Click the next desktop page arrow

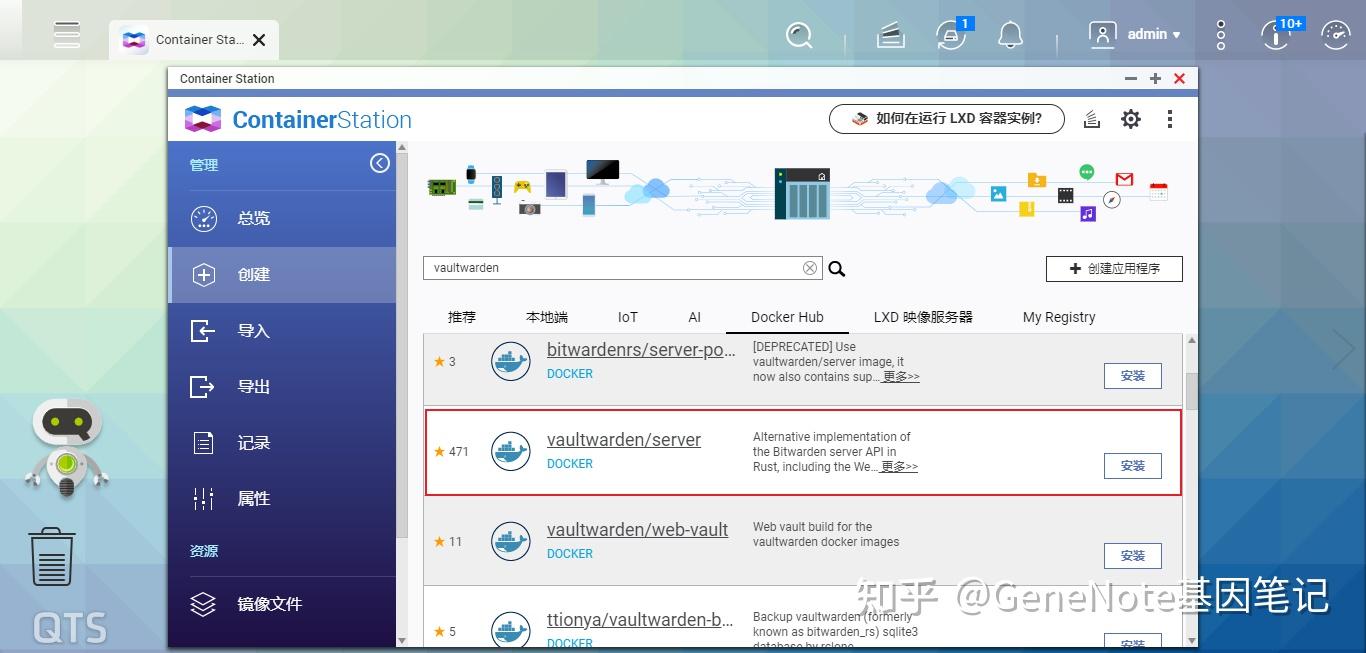(x=1343, y=348)
